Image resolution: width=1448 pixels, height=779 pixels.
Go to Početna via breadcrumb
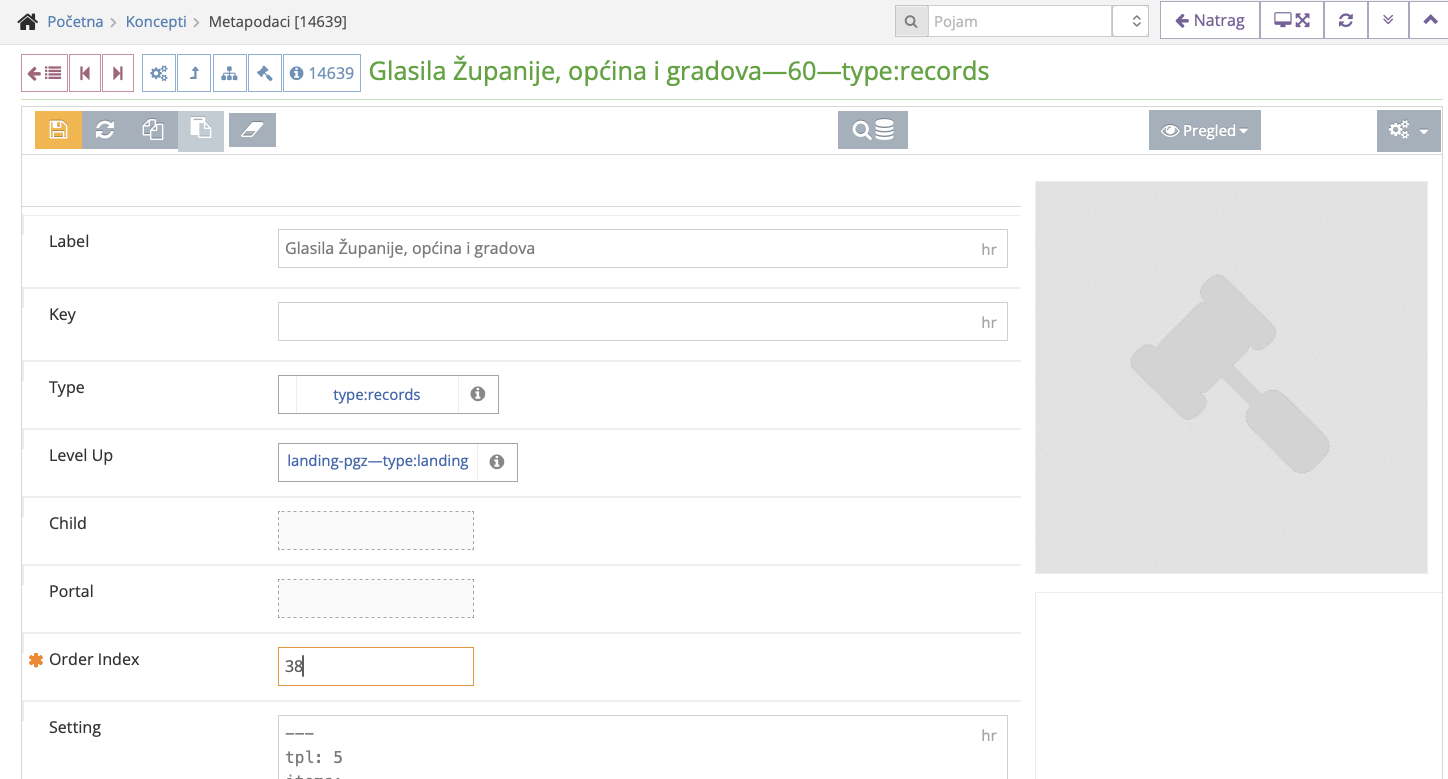click(x=76, y=20)
